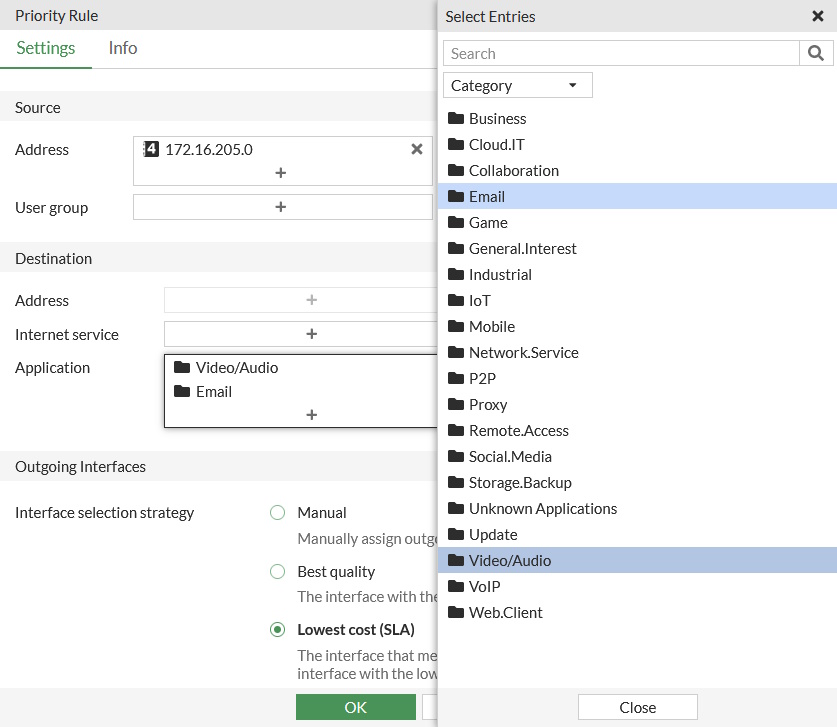Click the folder icon next to Social.Media
837x727 pixels.
click(x=455, y=456)
